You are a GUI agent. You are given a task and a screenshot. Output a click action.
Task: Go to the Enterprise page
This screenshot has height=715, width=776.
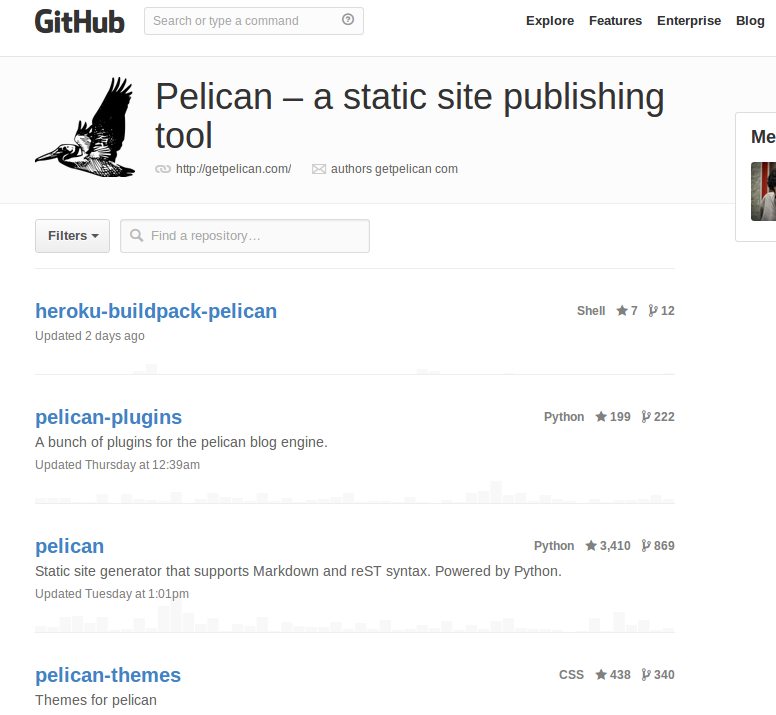tap(689, 21)
